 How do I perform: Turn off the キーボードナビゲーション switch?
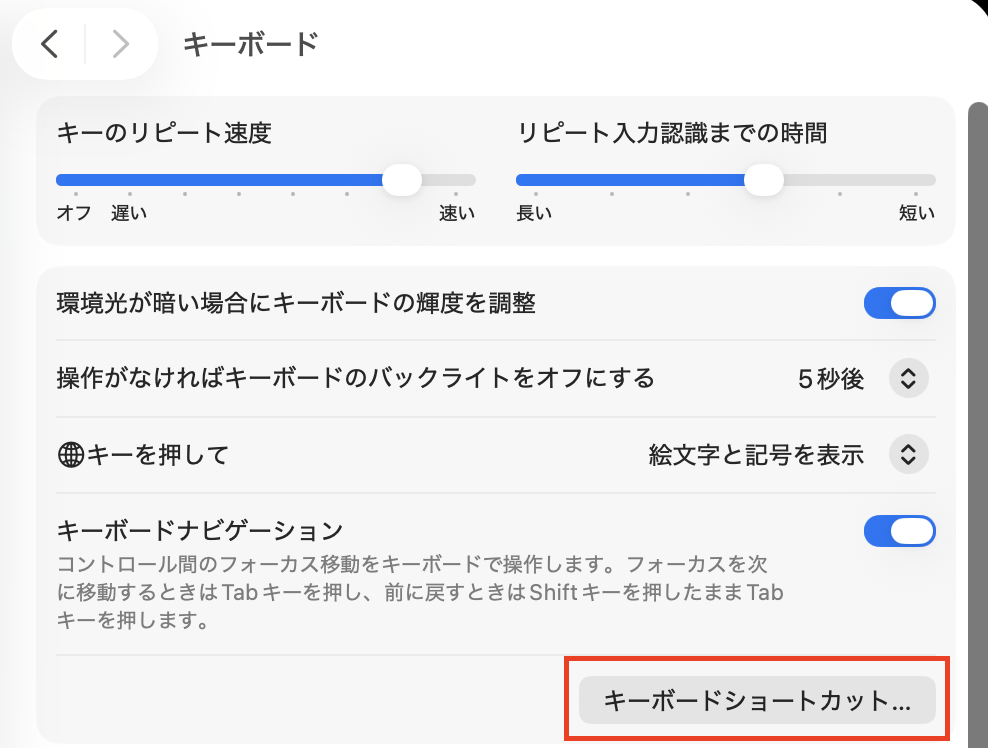pos(899,531)
